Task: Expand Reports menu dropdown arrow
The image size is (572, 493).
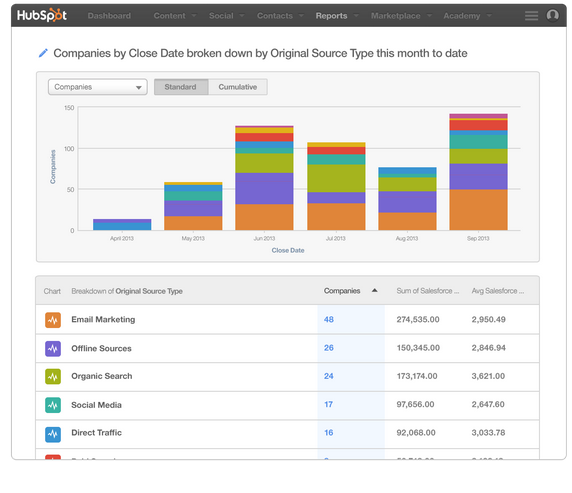Action: (356, 16)
